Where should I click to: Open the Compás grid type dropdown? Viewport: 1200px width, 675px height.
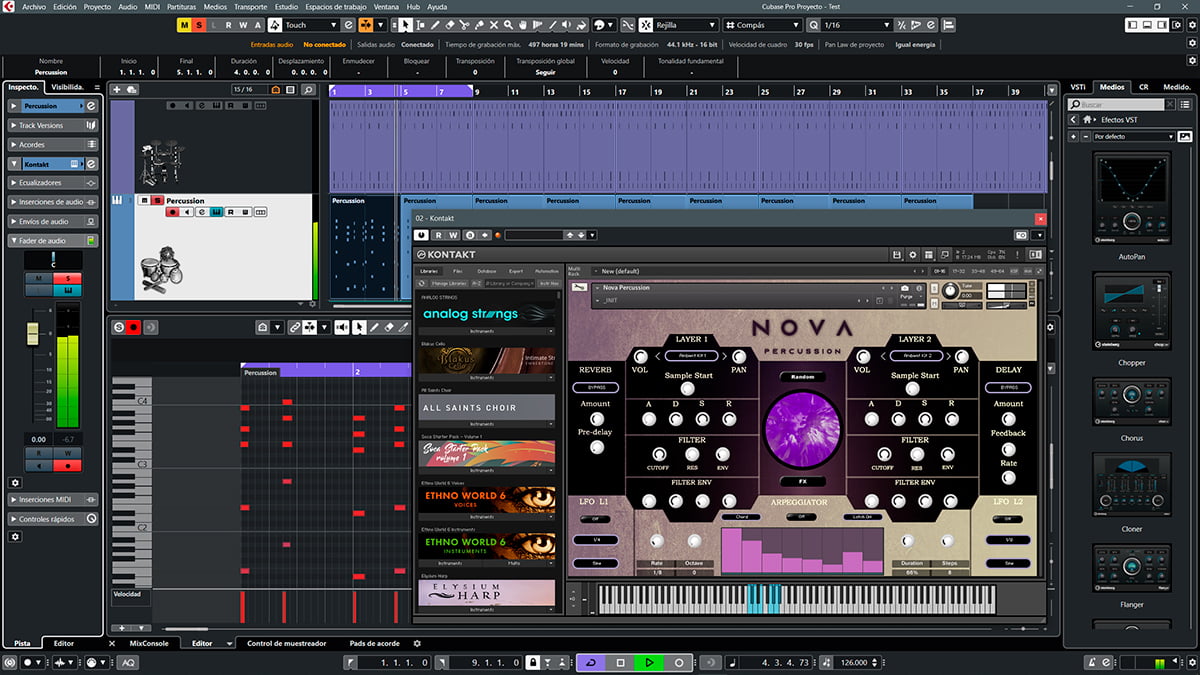coord(761,24)
